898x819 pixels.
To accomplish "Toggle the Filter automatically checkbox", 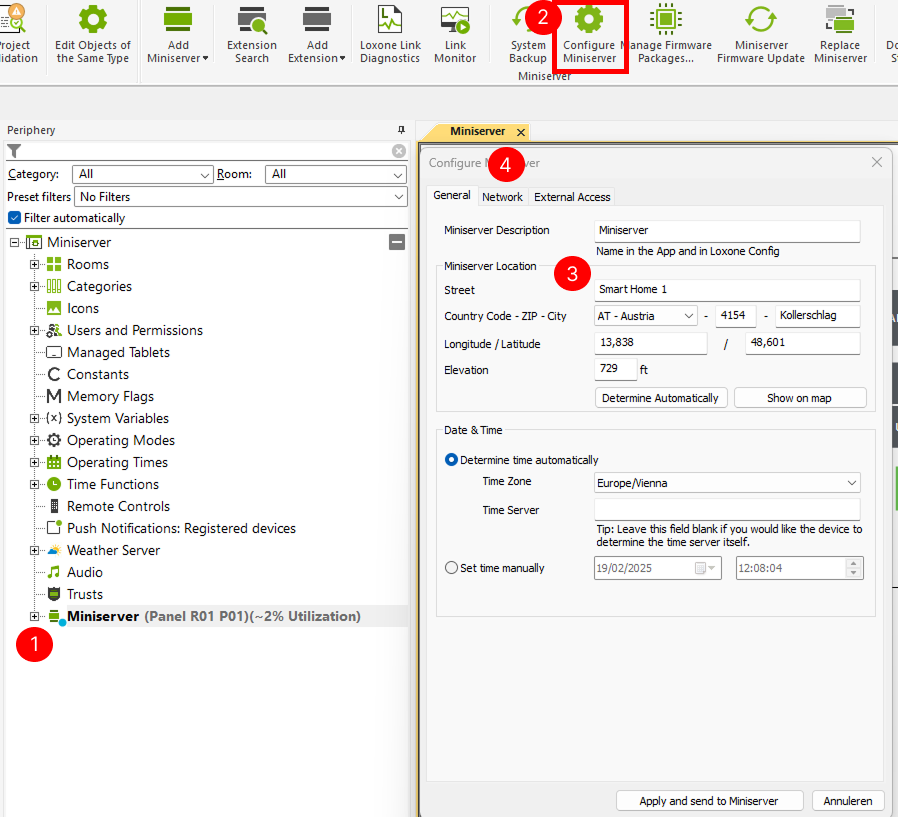I will click(14, 218).
